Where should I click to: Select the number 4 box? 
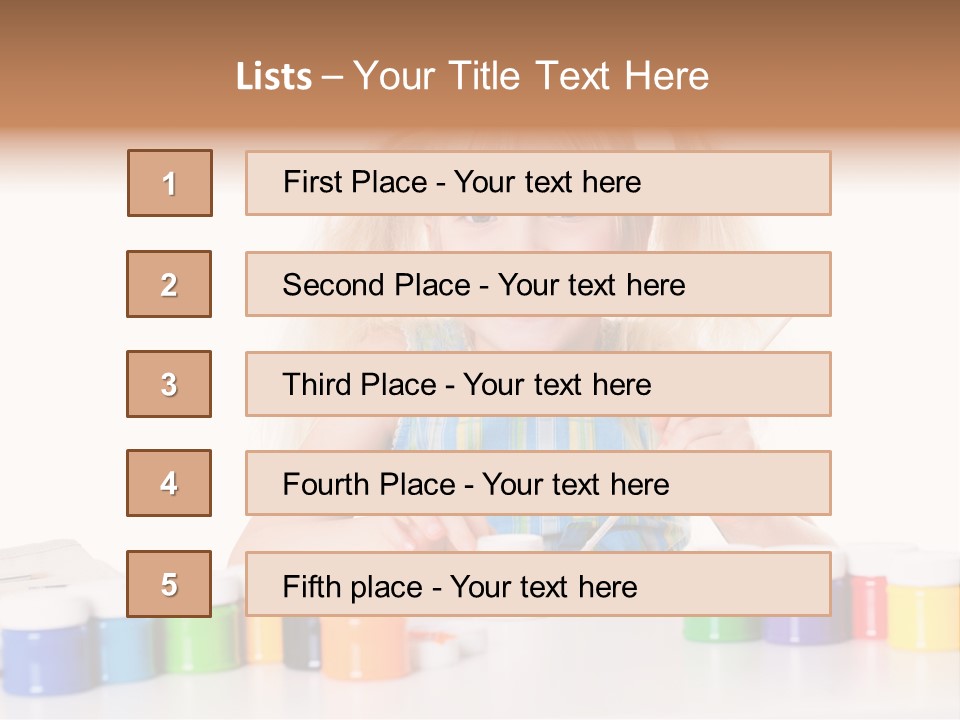pyautogui.click(x=169, y=483)
